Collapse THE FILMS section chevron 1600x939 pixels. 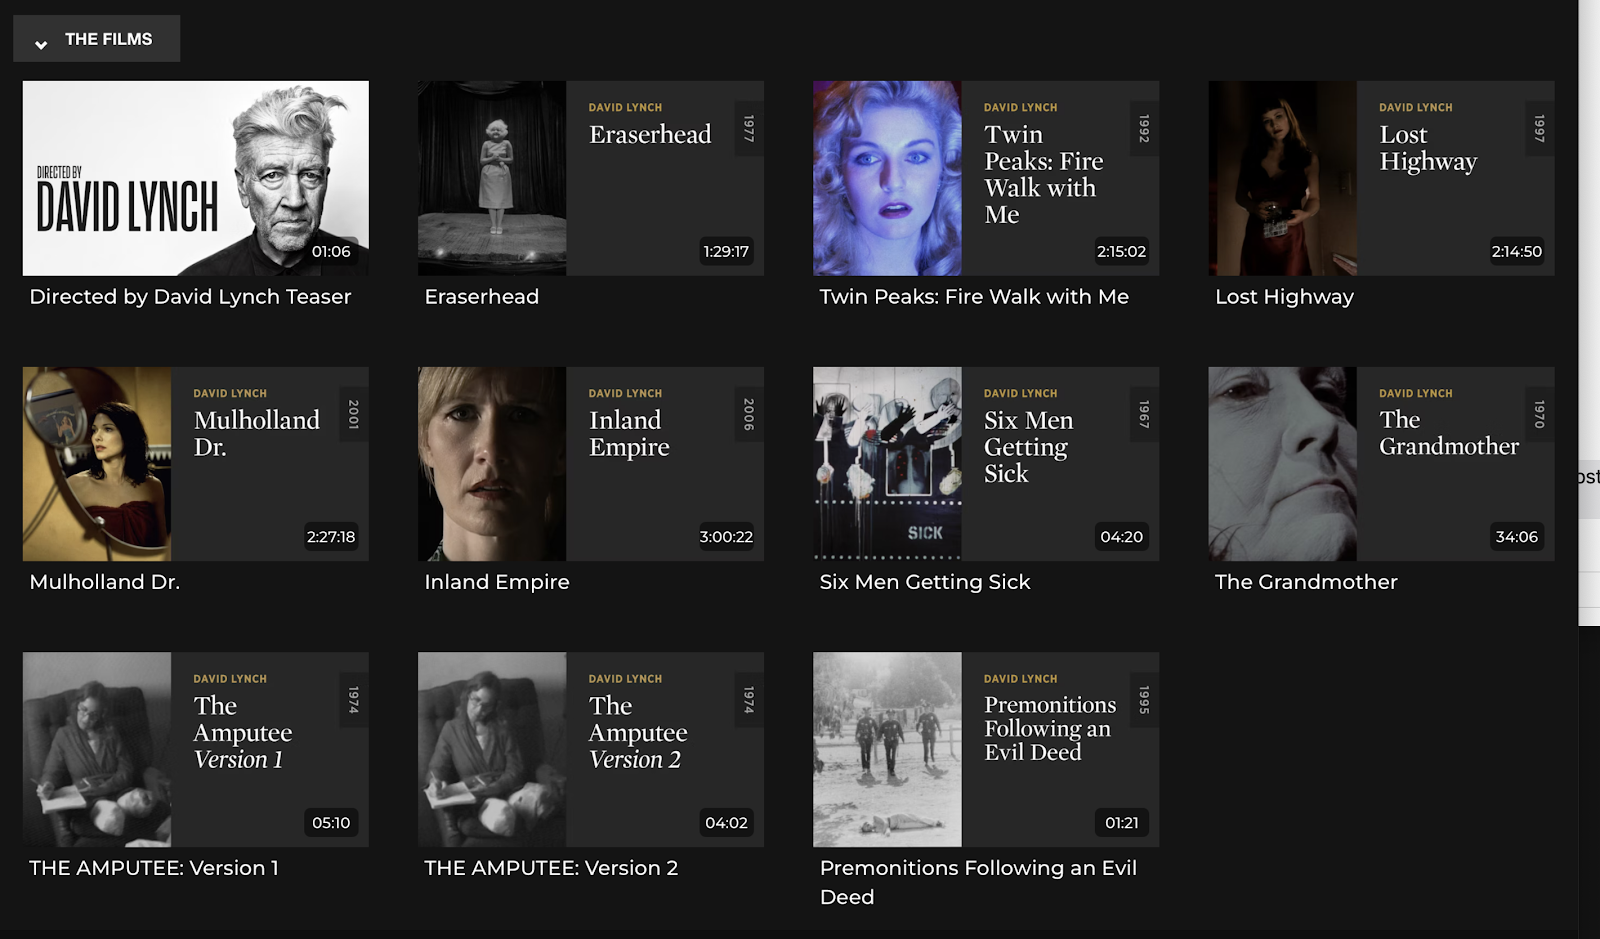41,44
